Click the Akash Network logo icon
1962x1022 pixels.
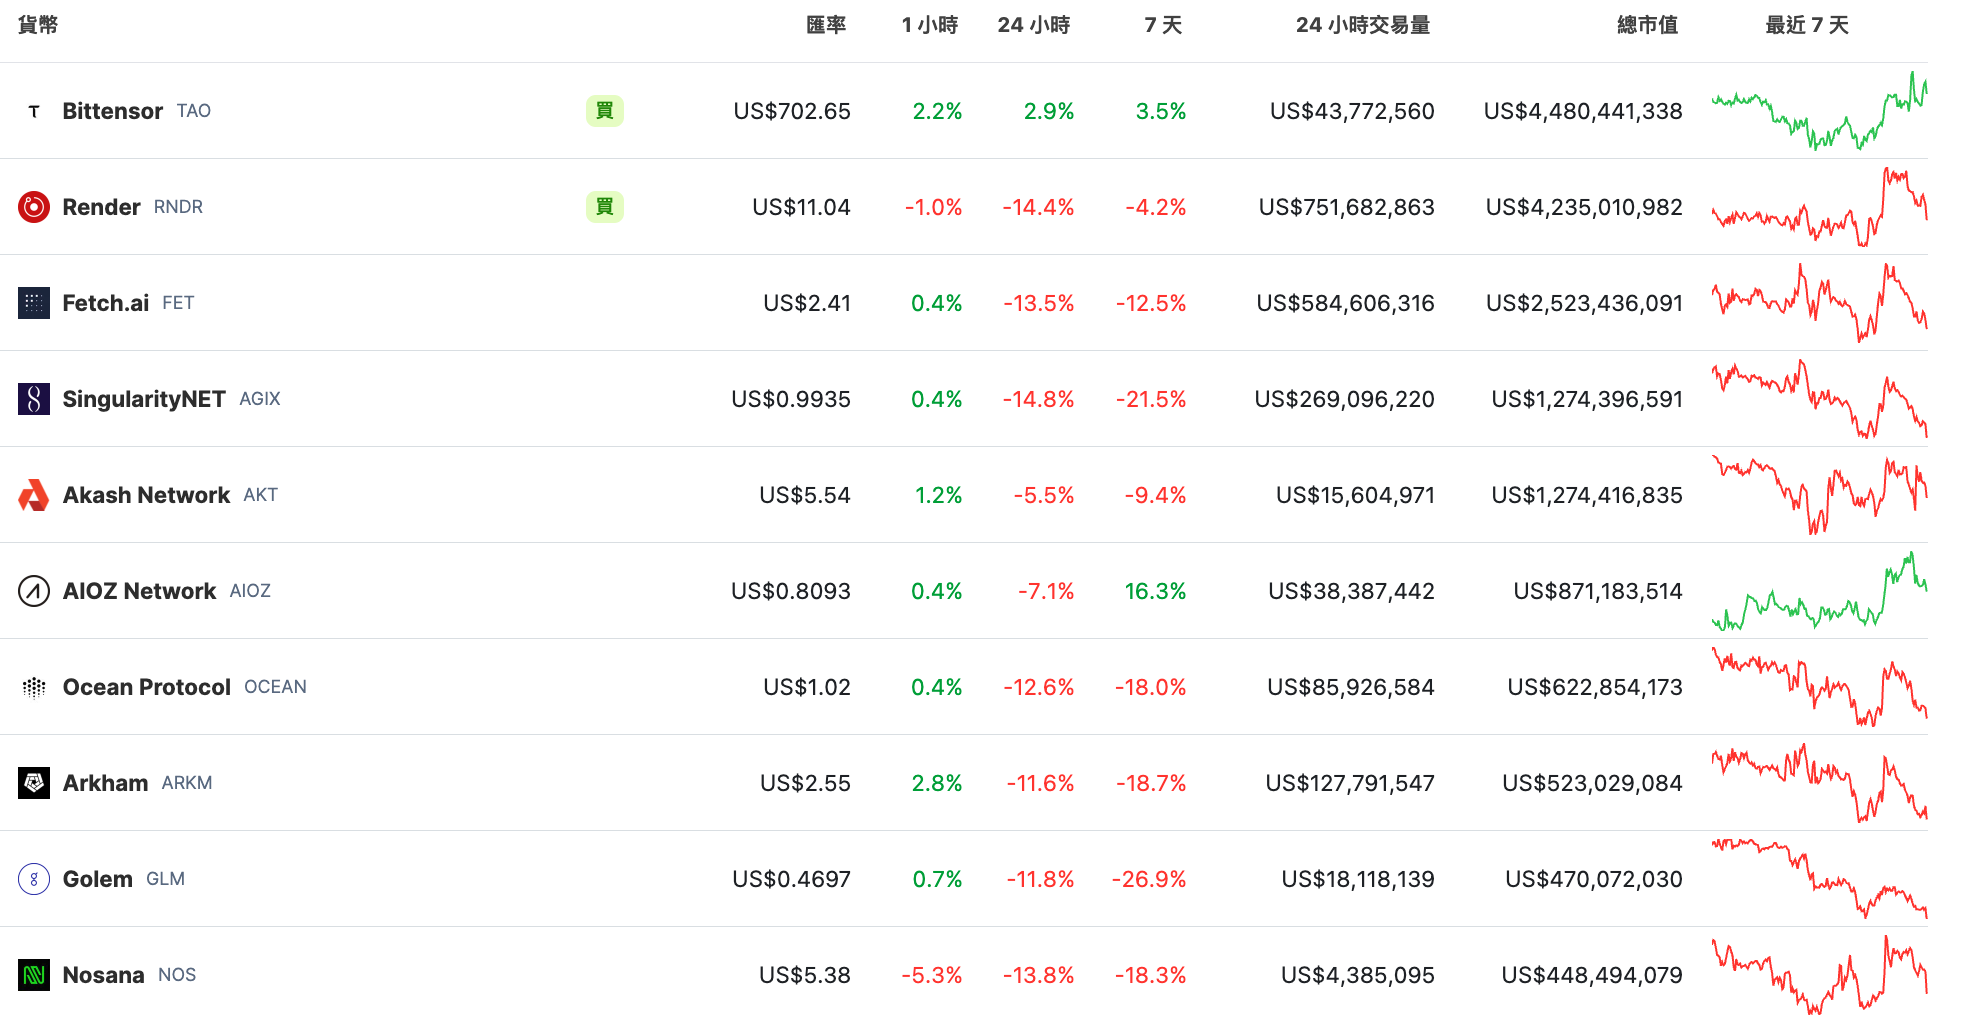tap(34, 495)
